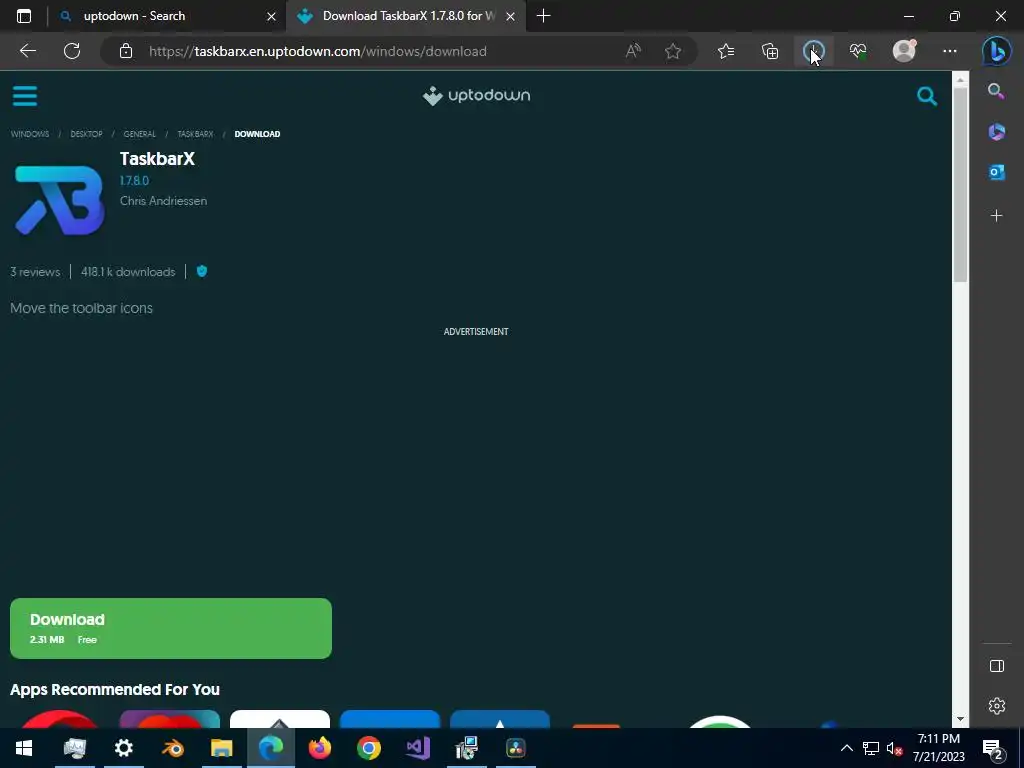Toggle the sidebar hide button
Image resolution: width=1024 pixels, height=768 pixels.
[997, 666]
